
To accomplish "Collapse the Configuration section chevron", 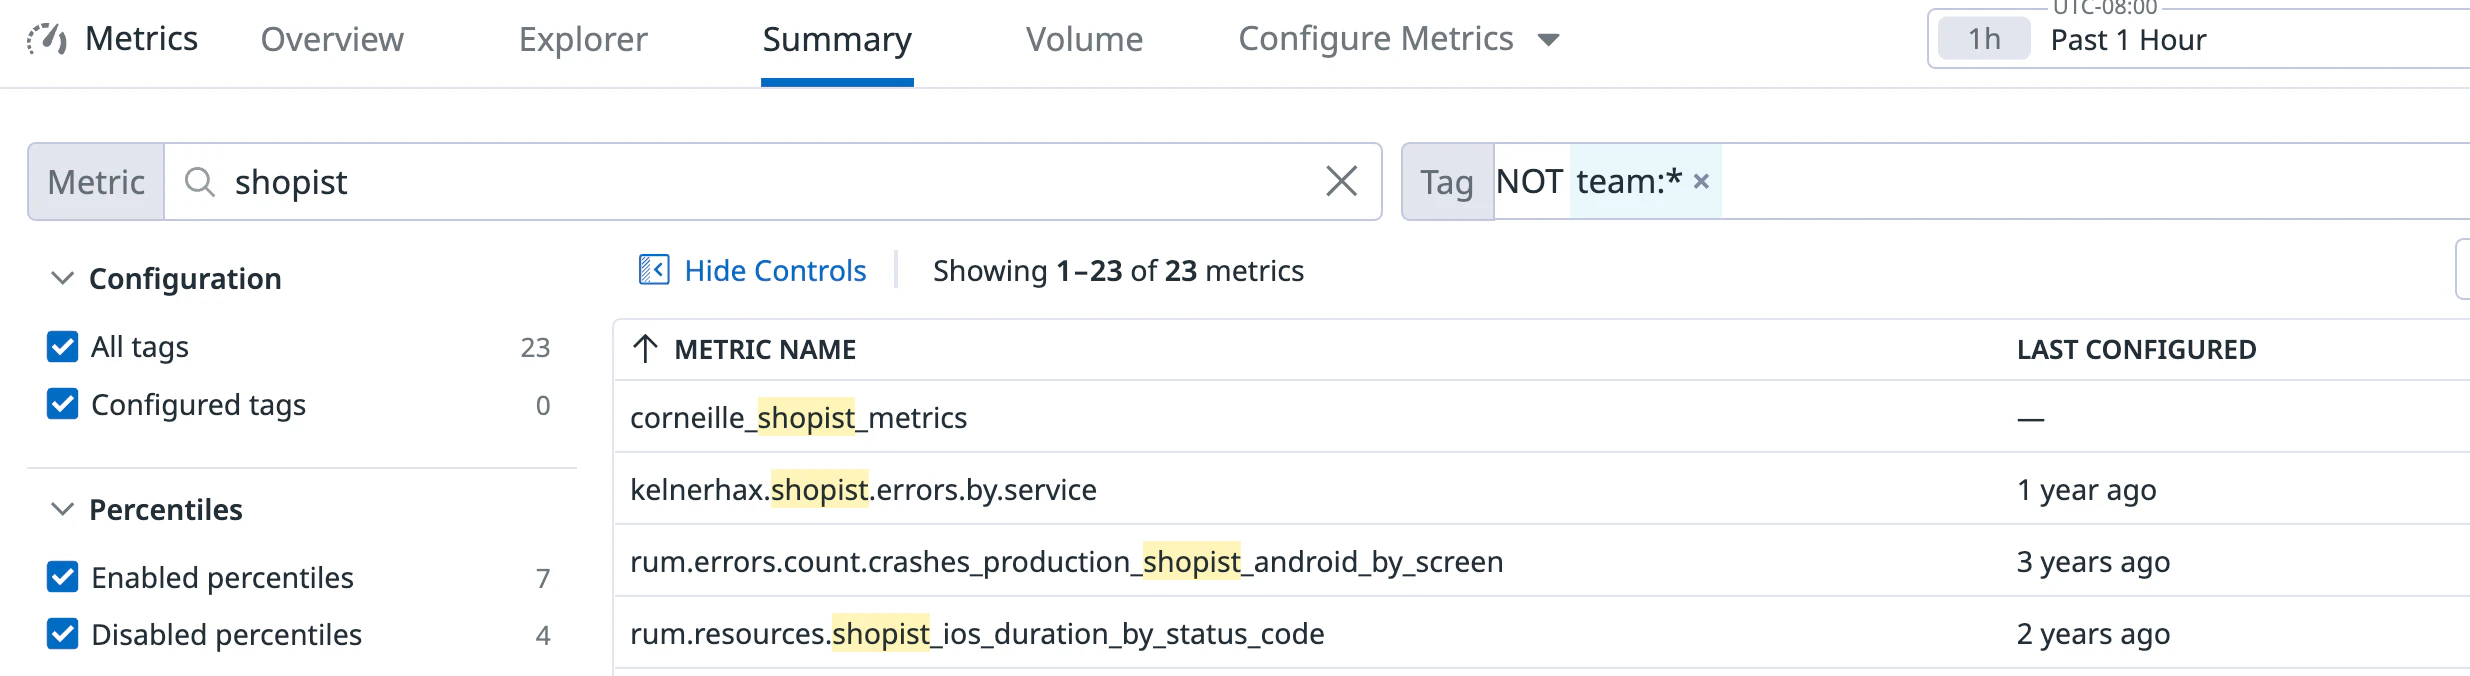I will tap(62, 278).
